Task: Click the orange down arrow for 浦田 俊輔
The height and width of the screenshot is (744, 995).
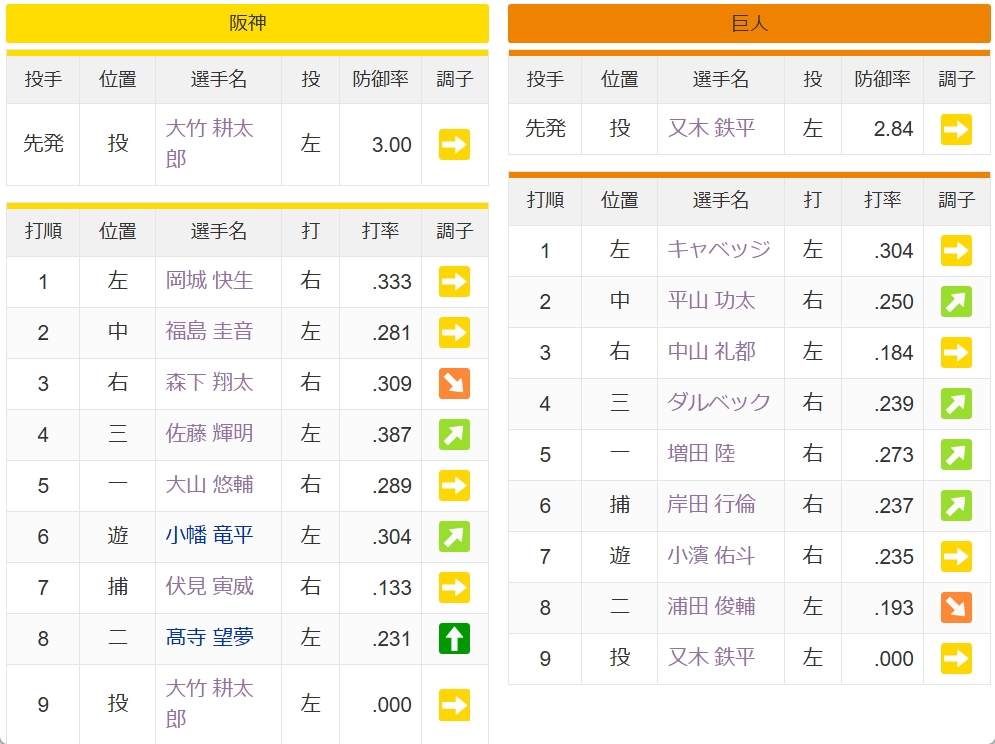Action: coord(956,608)
